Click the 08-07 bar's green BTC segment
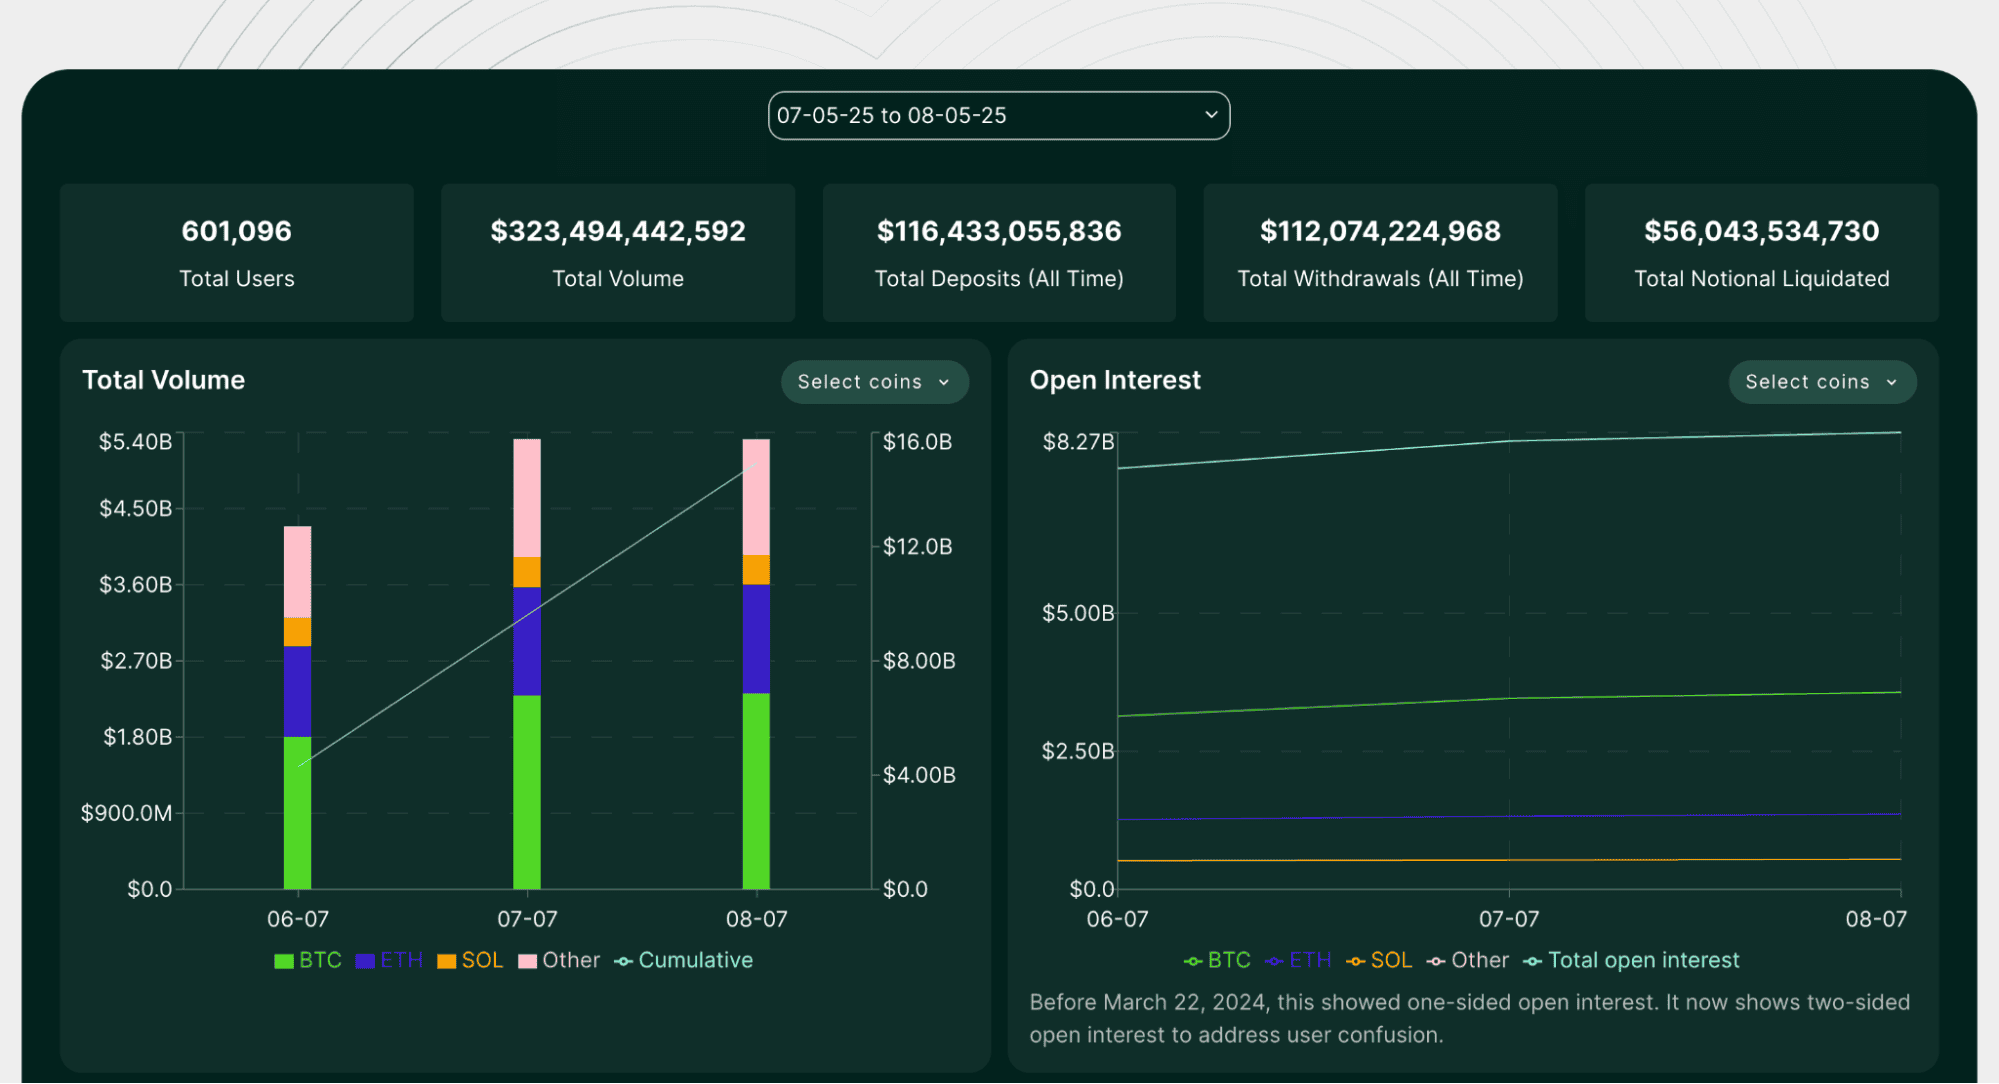This screenshot has height=1084, width=1999. 756,790
